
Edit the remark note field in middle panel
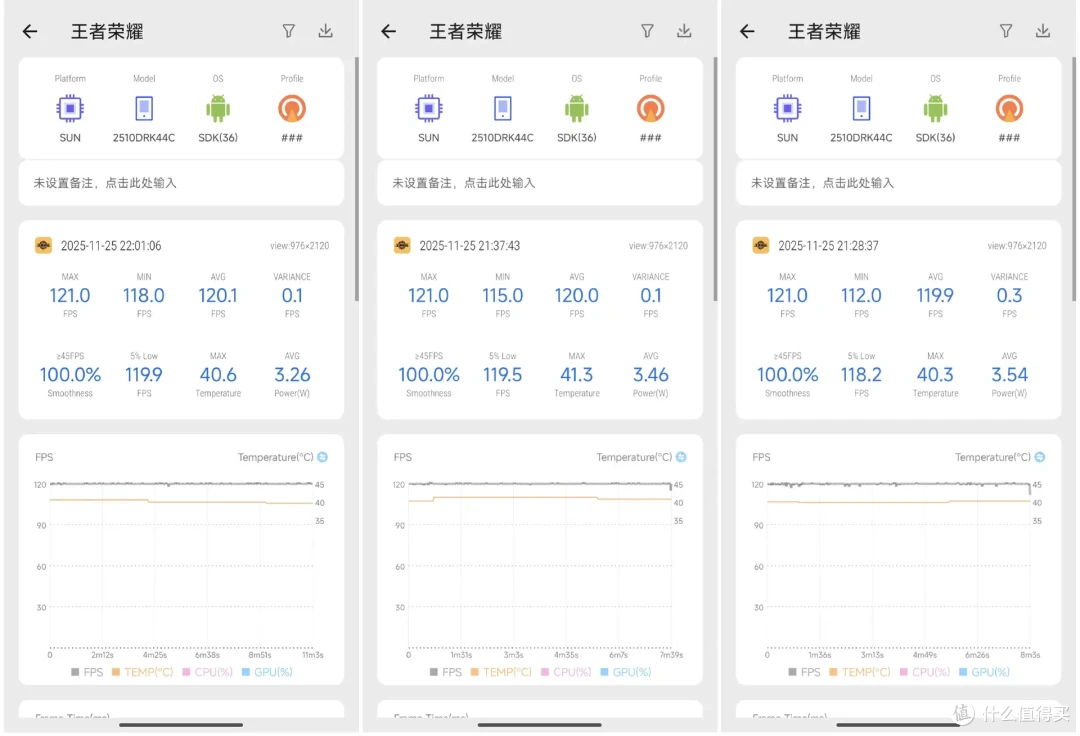[x=540, y=183]
